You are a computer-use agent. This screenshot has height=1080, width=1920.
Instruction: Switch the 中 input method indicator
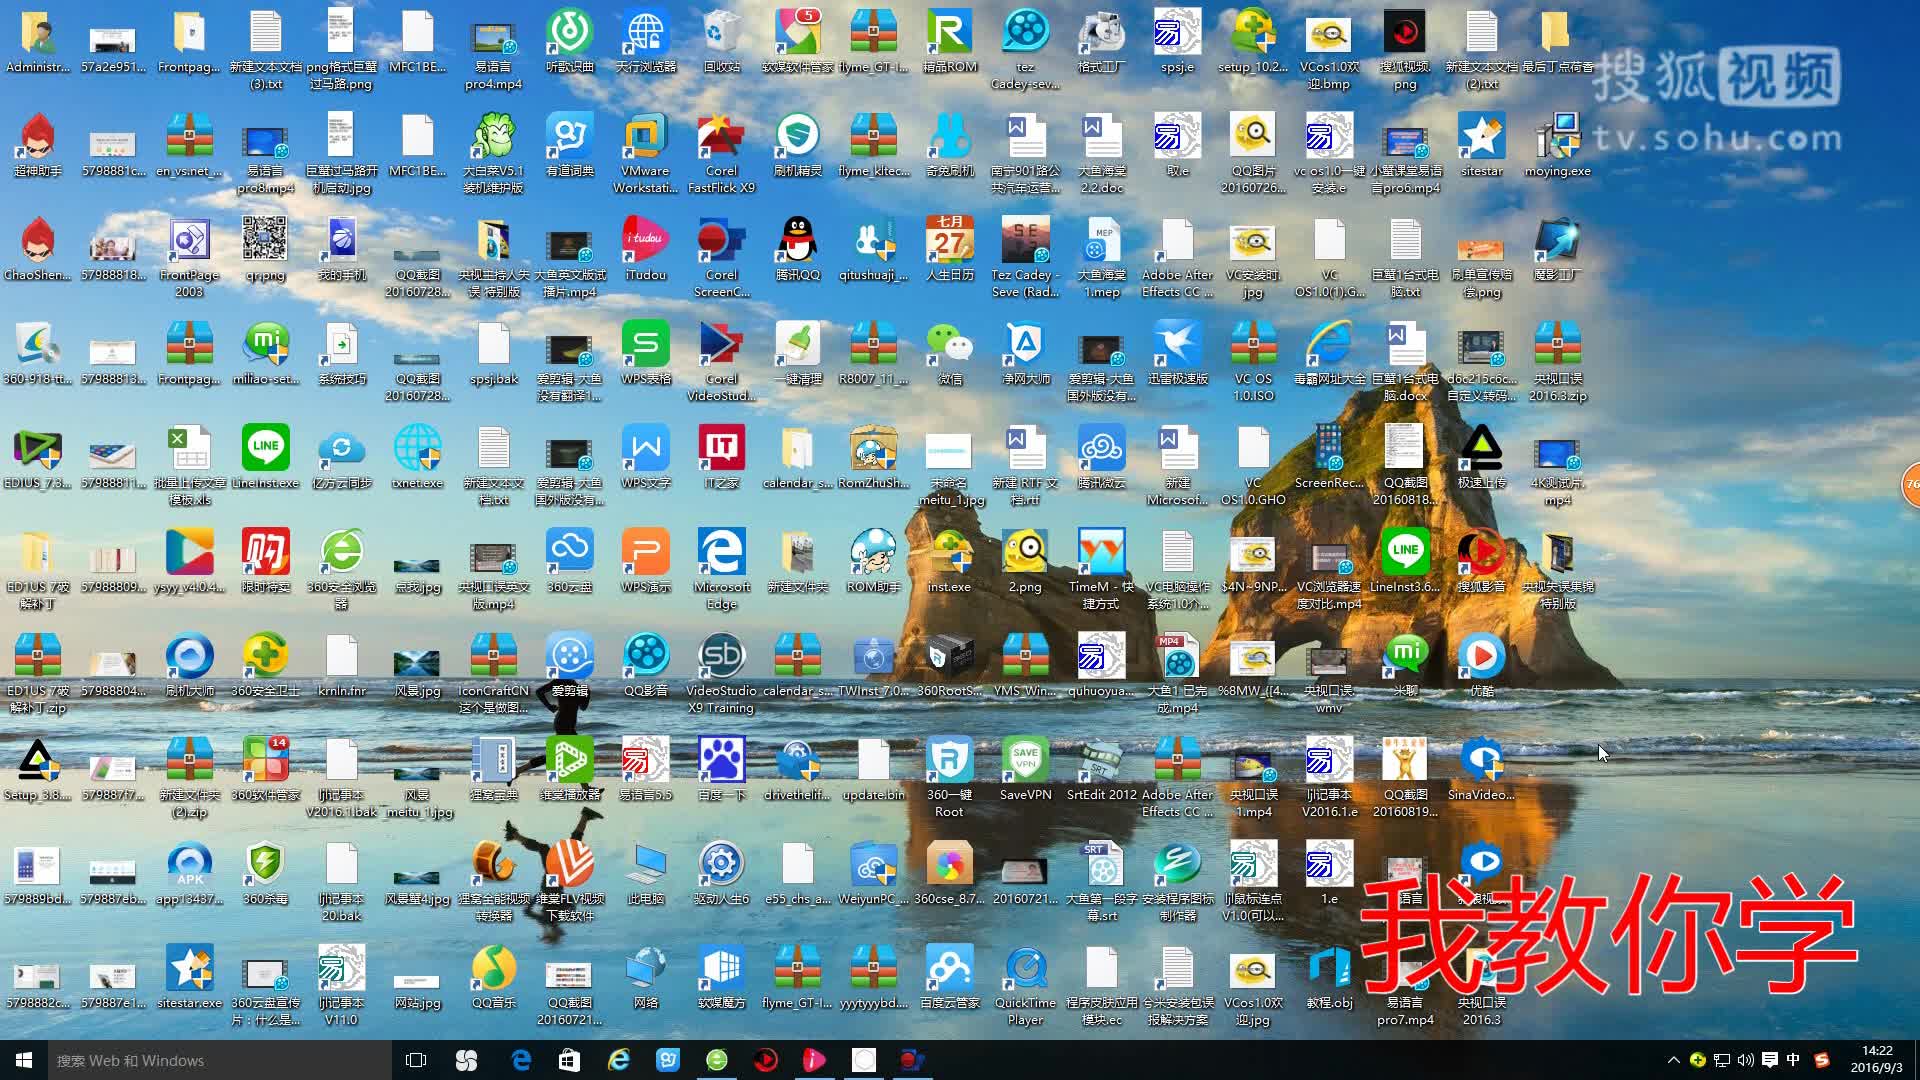1793,1060
